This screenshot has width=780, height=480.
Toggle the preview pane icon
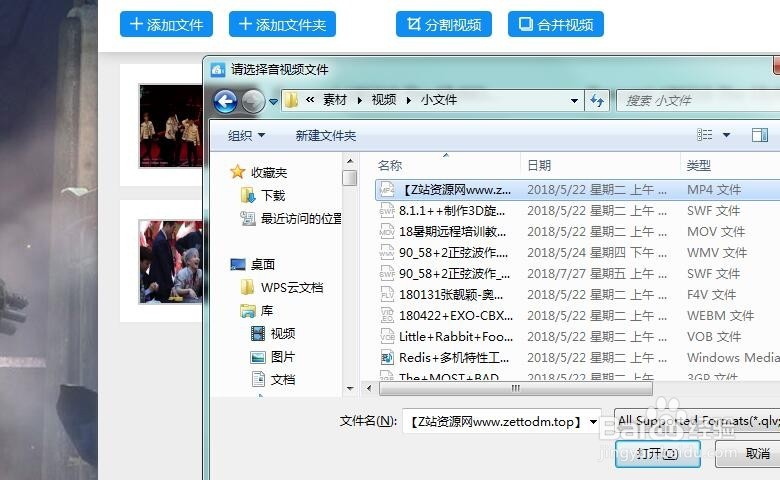tap(760, 135)
